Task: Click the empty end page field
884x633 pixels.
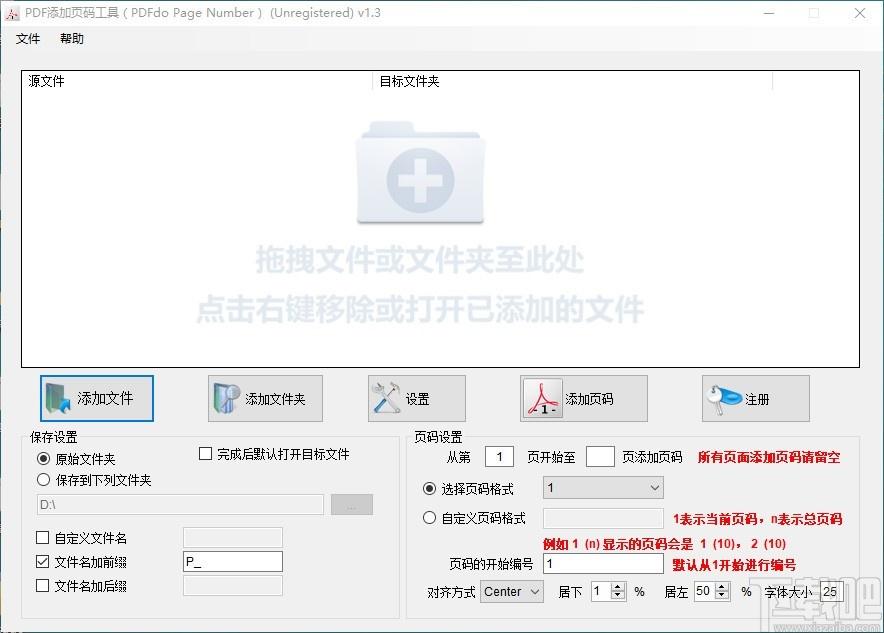Action: [600, 457]
